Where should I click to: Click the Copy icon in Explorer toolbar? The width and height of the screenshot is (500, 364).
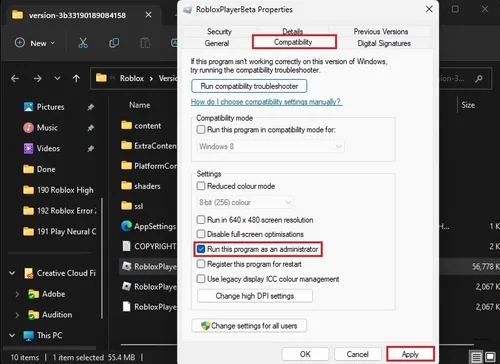click(x=114, y=43)
